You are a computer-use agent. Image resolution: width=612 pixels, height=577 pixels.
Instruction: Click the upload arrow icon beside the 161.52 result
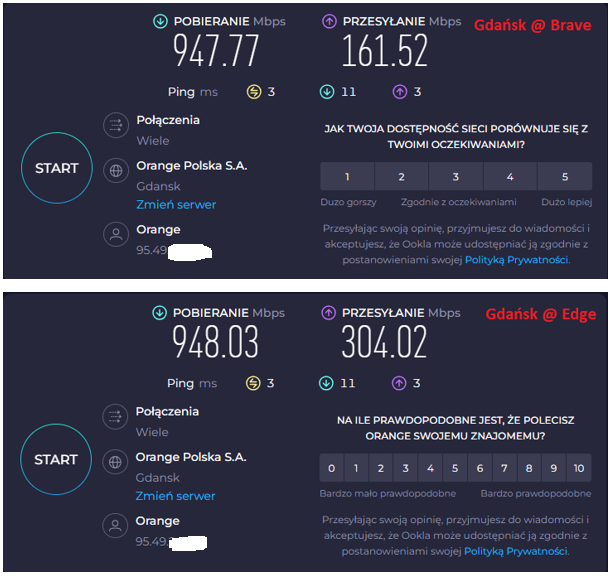pyautogui.click(x=330, y=21)
